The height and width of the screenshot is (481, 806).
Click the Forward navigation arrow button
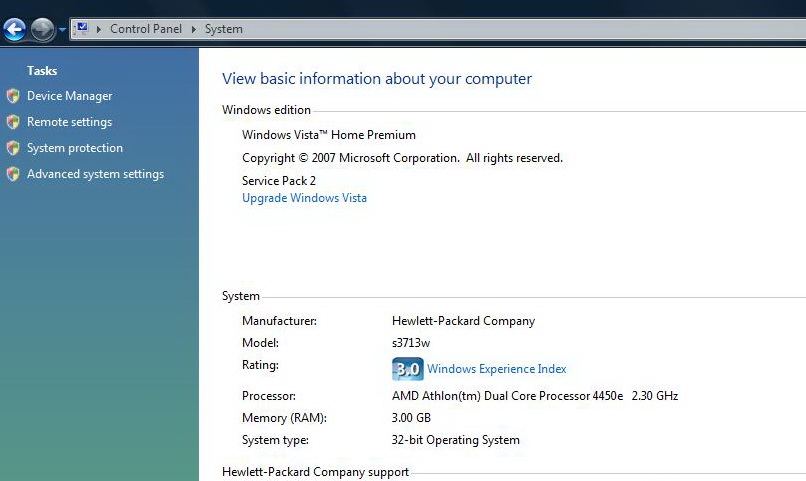click(42, 30)
